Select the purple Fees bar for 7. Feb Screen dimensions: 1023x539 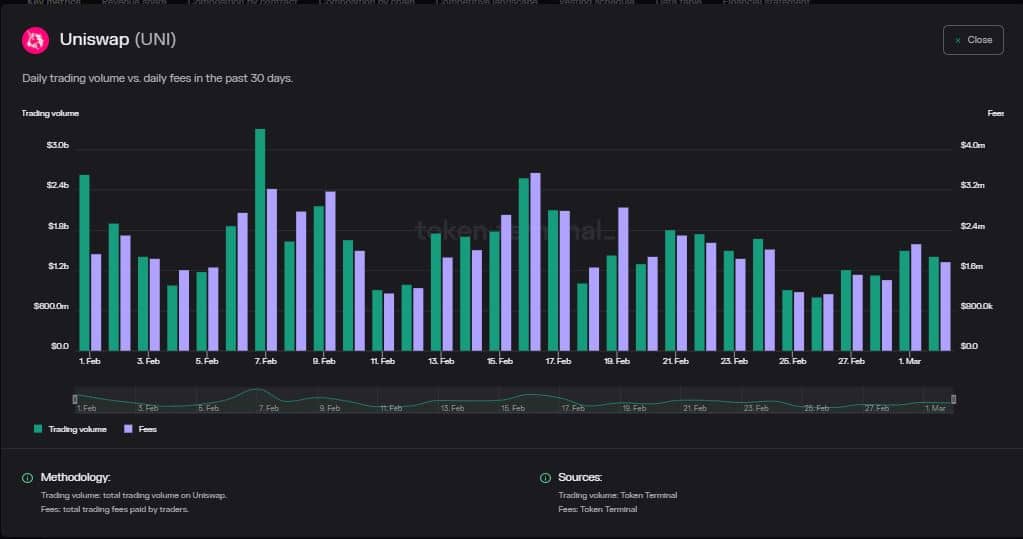272,270
